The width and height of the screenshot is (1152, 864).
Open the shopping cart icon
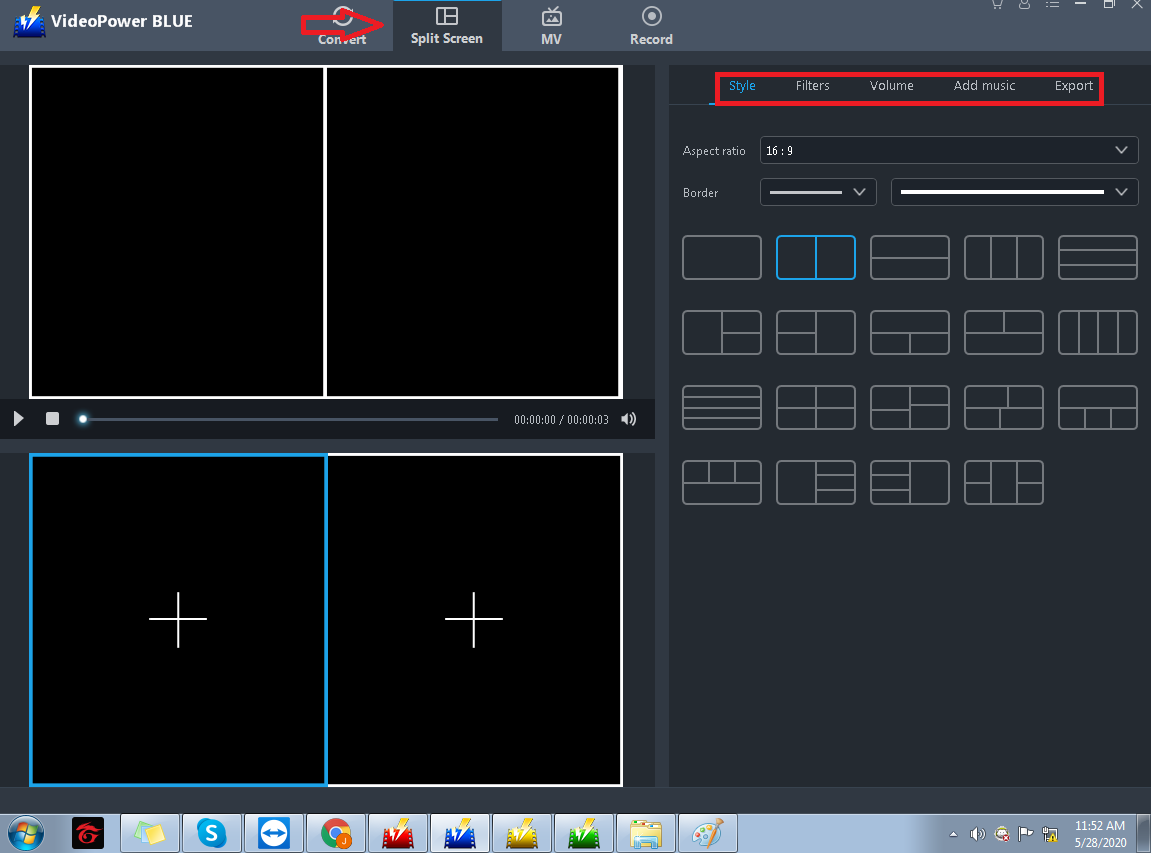(996, 5)
